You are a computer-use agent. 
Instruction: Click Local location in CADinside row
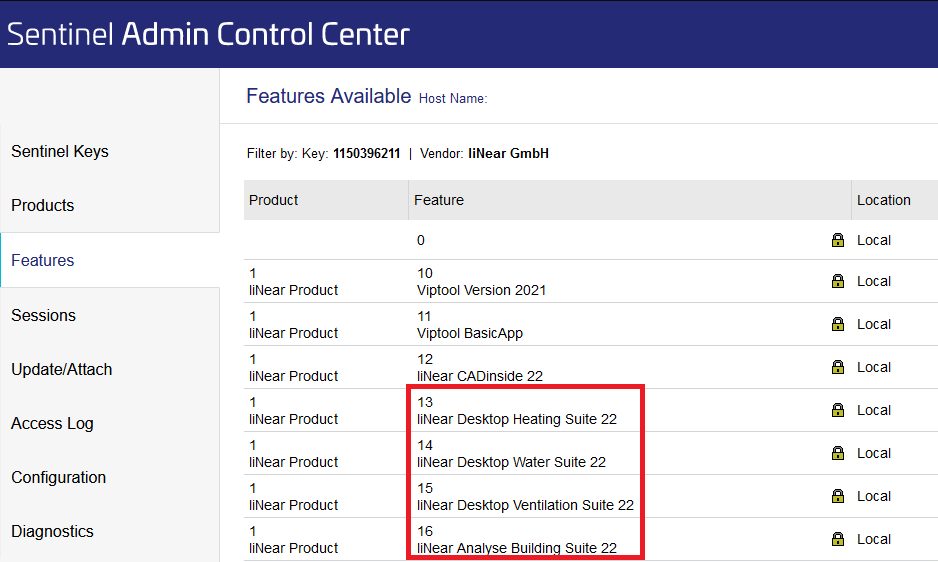point(874,367)
